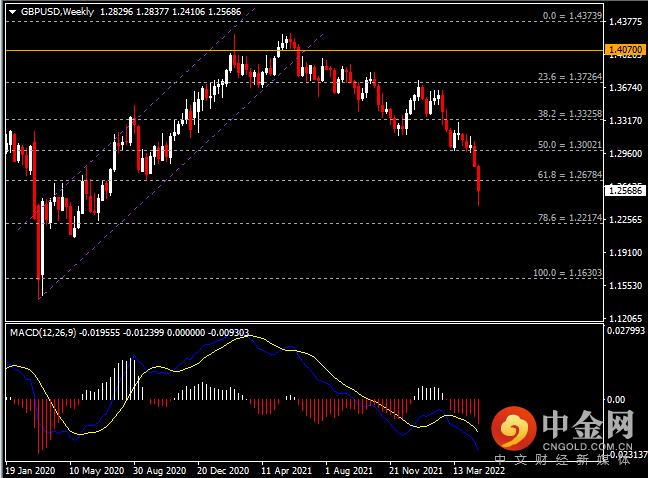Click the 13 Mar 2022 date marker
The image size is (648, 478).
coord(479,471)
